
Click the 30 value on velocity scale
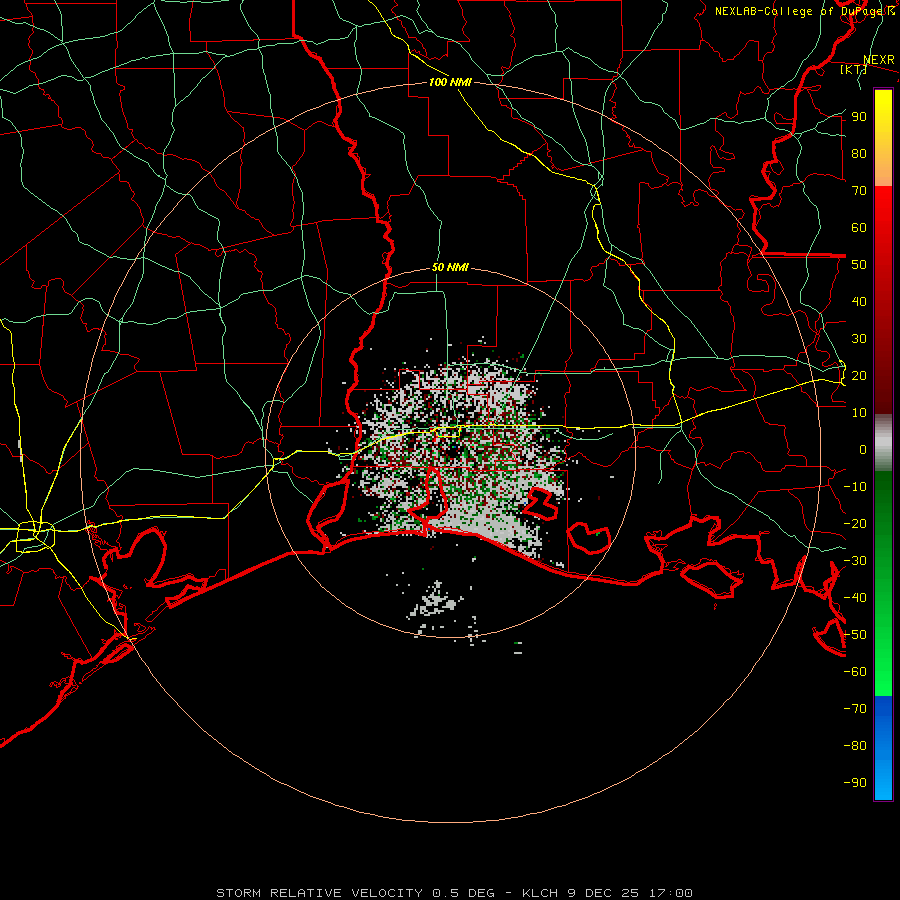click(859, 339)
